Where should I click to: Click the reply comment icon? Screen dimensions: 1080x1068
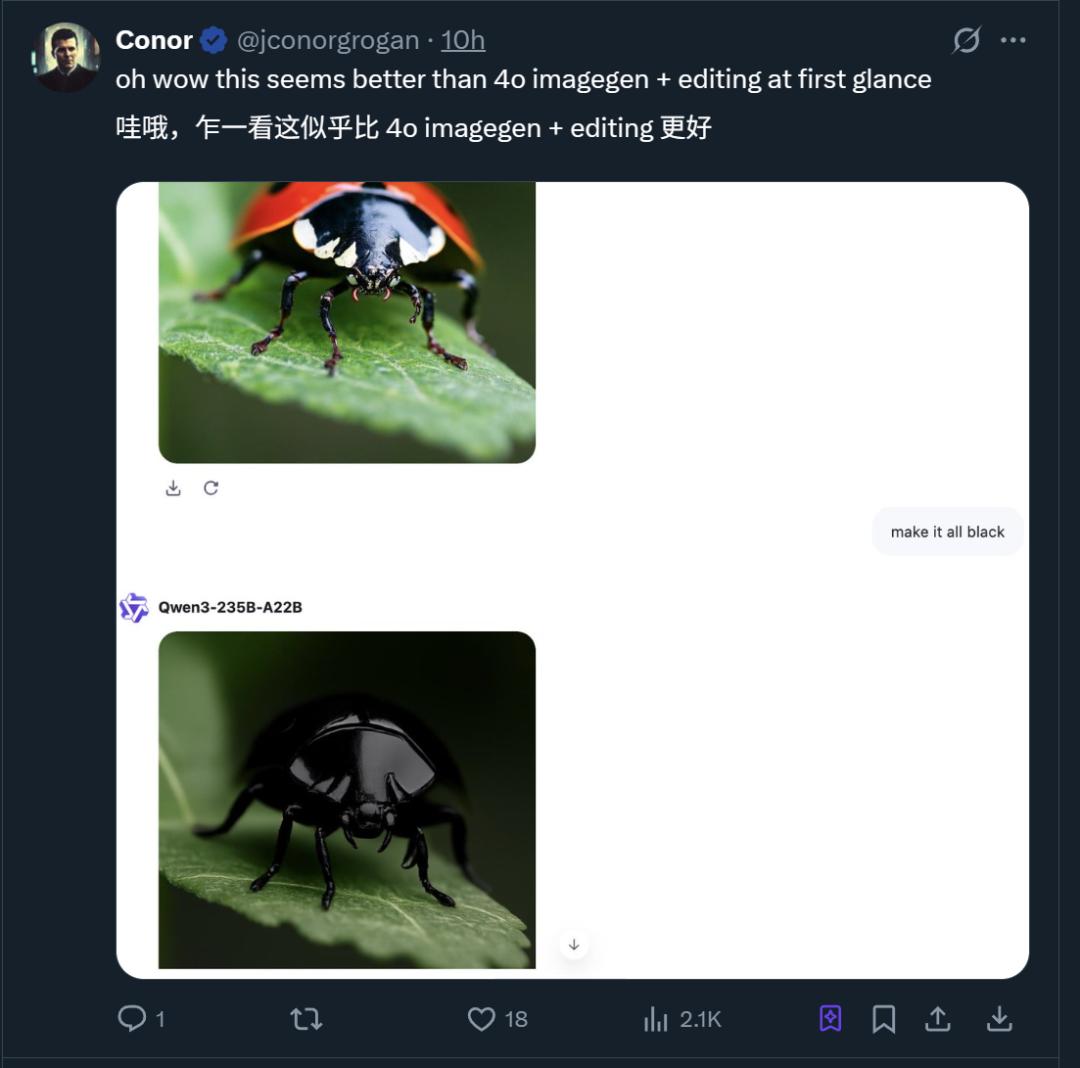click(x=132, y=1018)
